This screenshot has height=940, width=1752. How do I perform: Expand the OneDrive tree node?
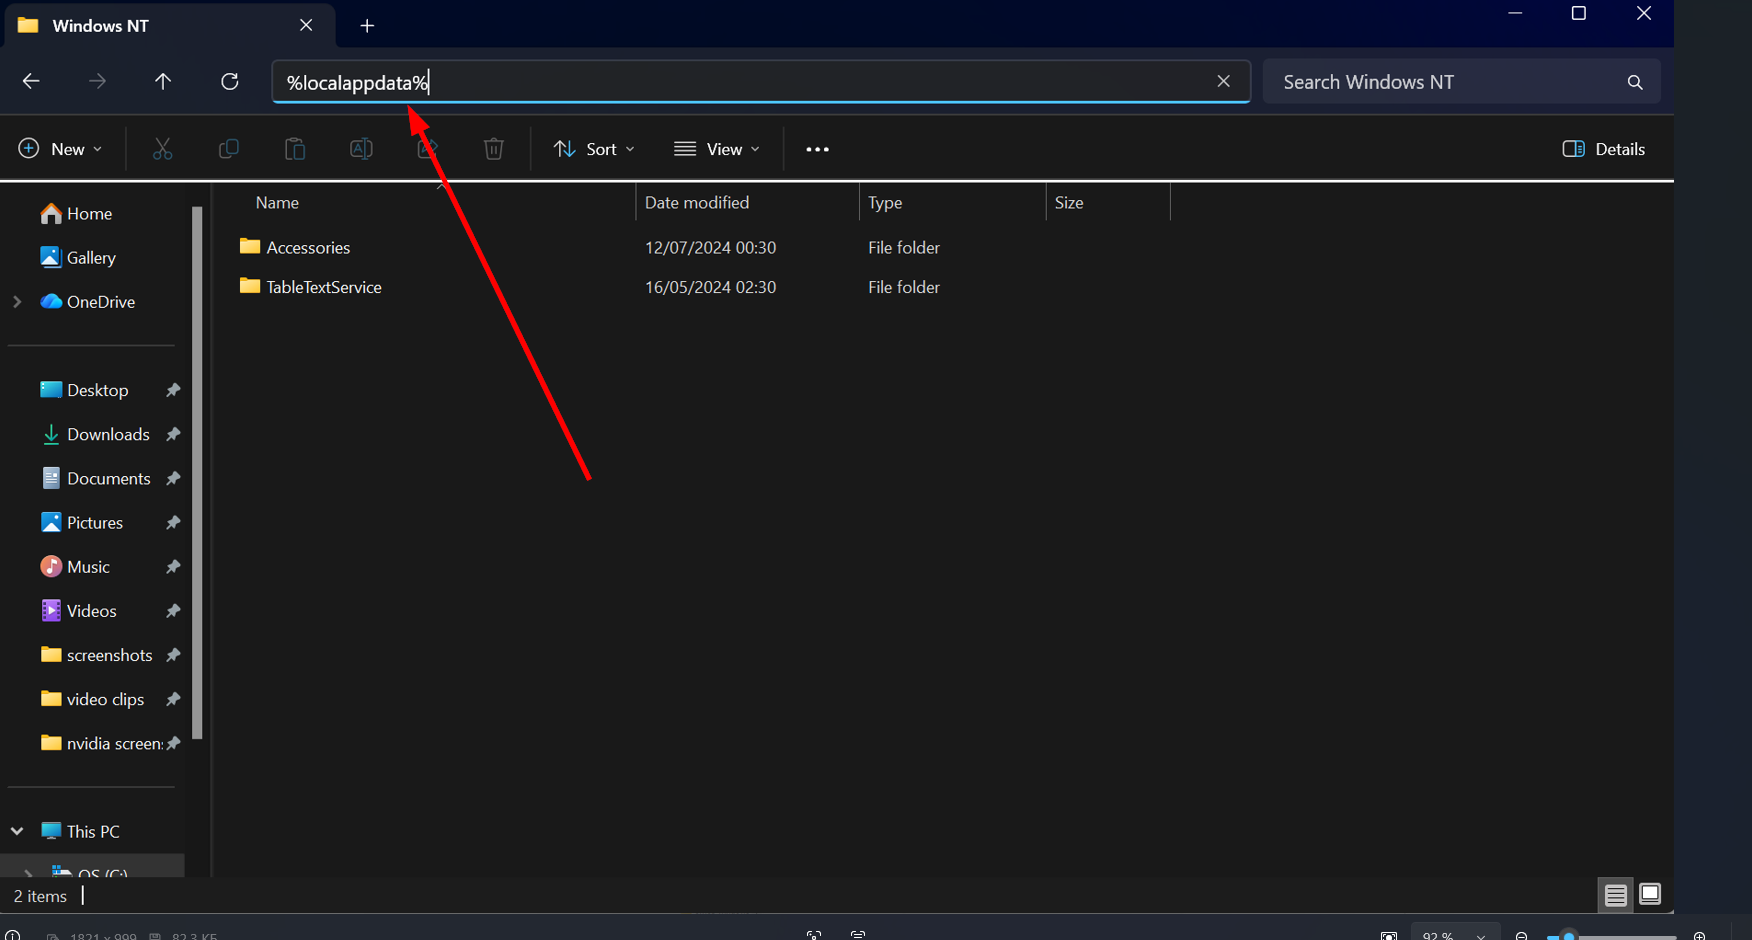click(17, 302)
